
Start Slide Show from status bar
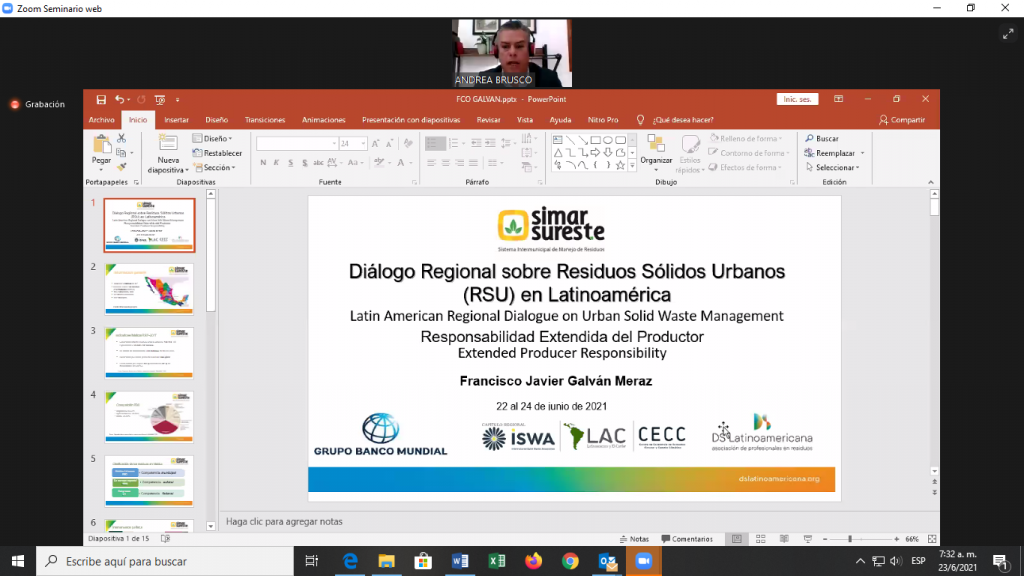[x=808, y=539]
